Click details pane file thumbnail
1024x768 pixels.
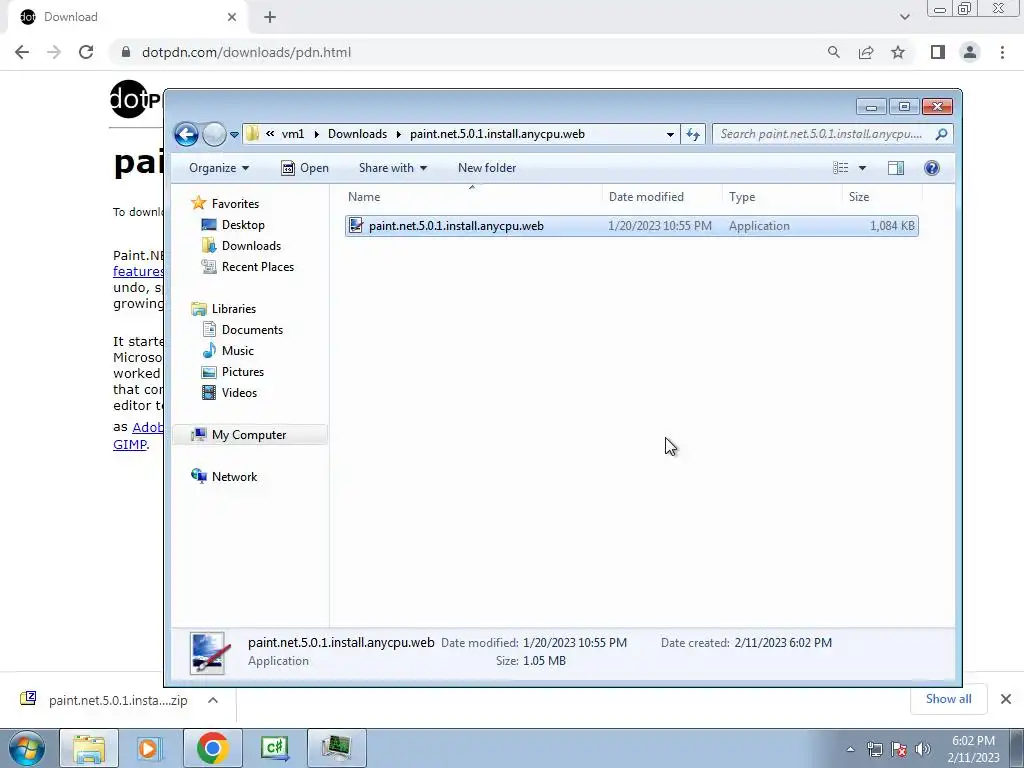[208, 652]
